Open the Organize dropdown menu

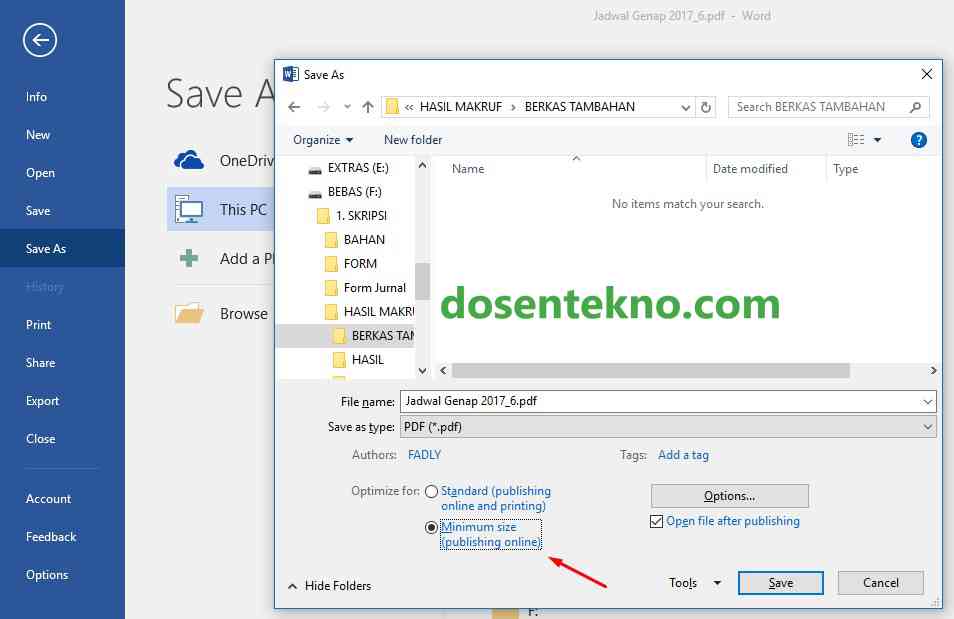[323, 140]
